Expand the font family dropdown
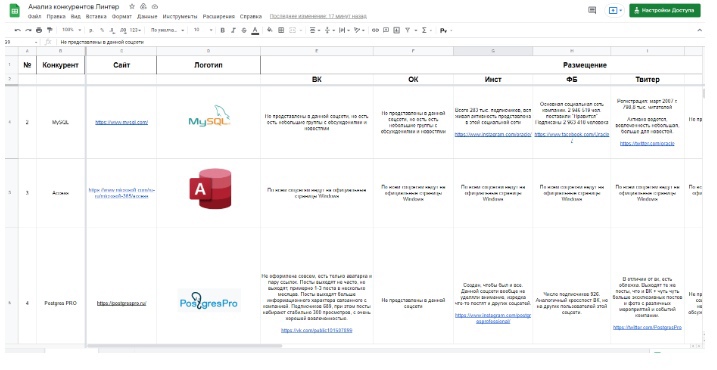The width and height of the screenshot is (717, 370). tap(167, 30)
